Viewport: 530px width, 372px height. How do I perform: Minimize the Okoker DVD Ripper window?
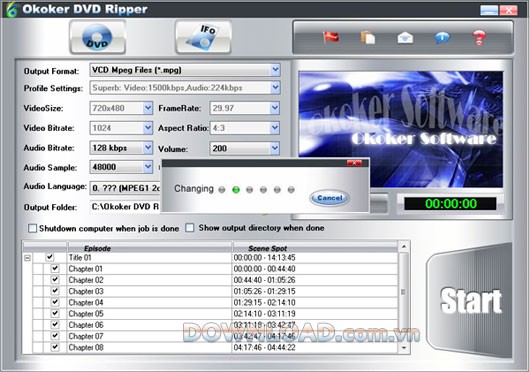pos(489,10)
